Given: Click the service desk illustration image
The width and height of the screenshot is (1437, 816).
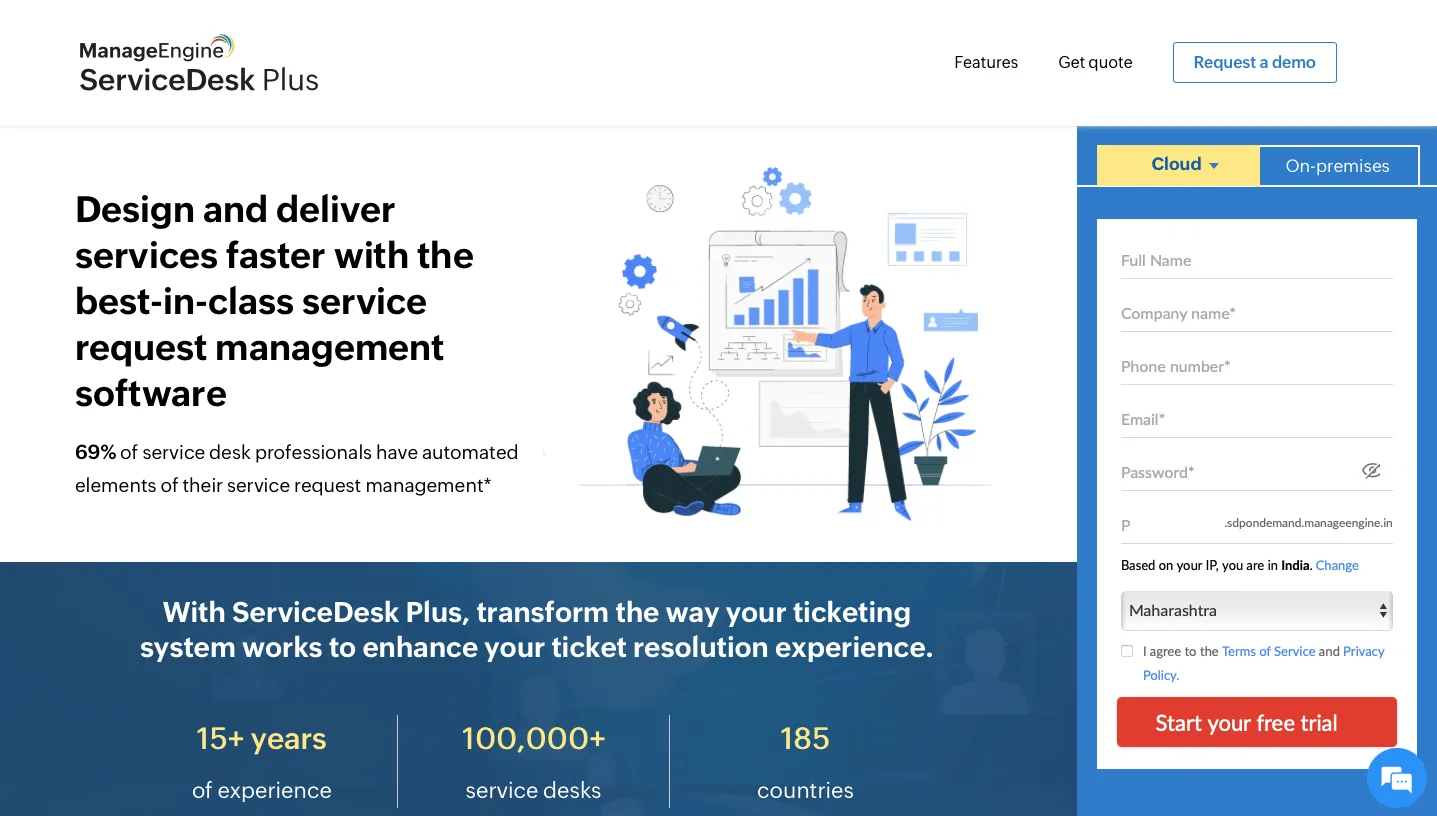Looking at the screenshot, I should pyautogui.click(x=785, y=342).
